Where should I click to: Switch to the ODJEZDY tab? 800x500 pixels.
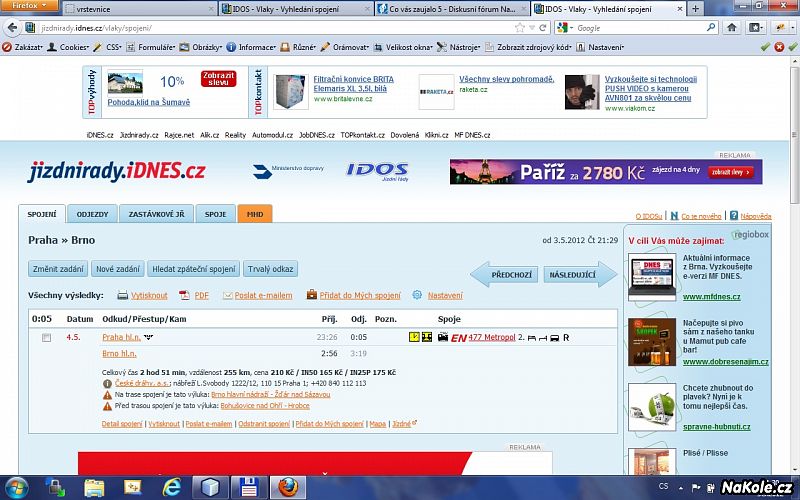[92, 214]
